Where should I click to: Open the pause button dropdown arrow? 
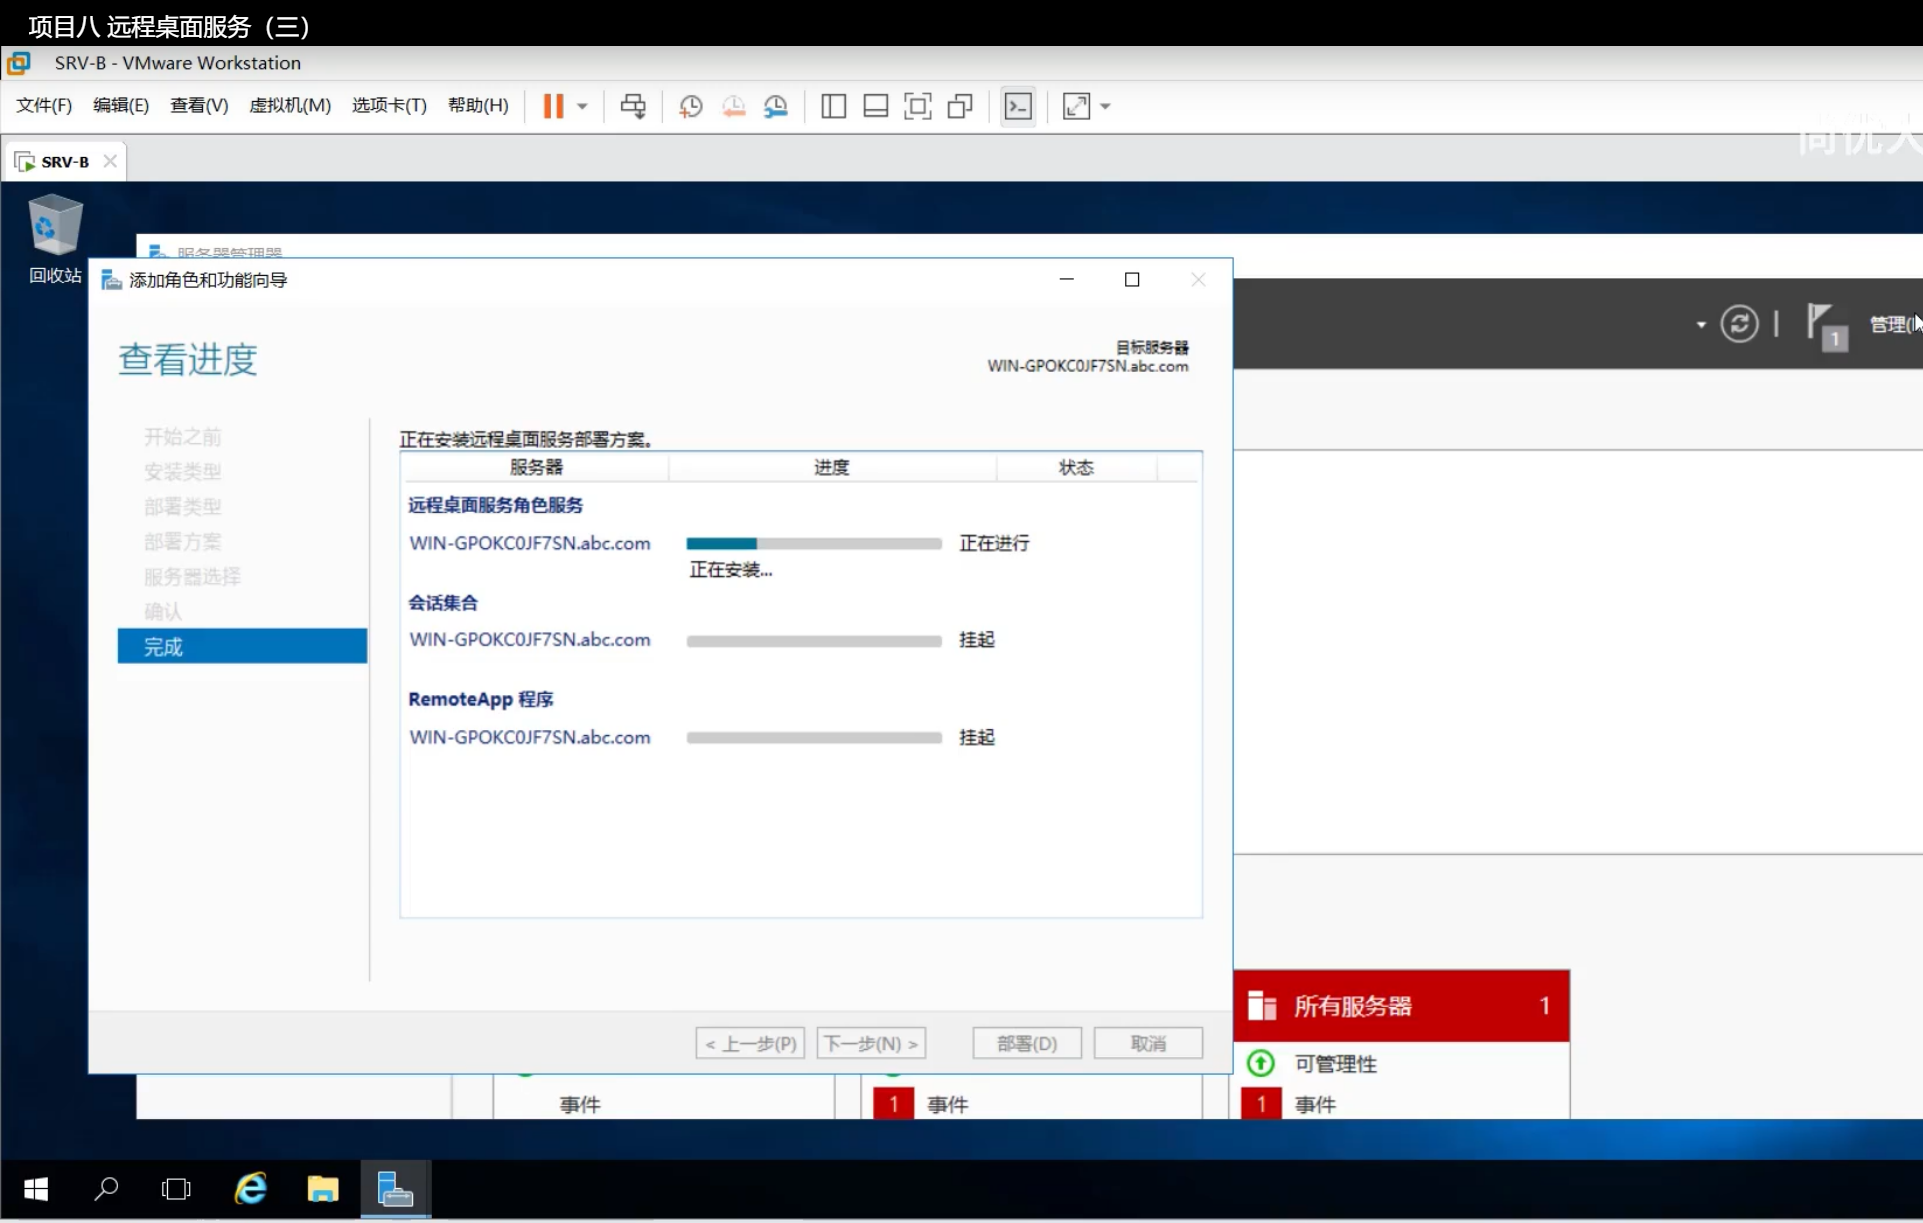click(x=582, y=106)
